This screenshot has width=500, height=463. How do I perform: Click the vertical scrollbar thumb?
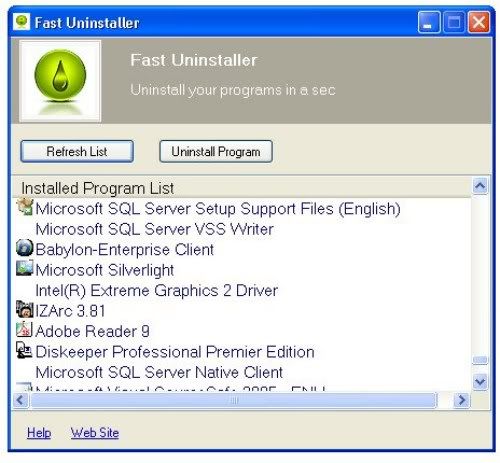[480, 360]
